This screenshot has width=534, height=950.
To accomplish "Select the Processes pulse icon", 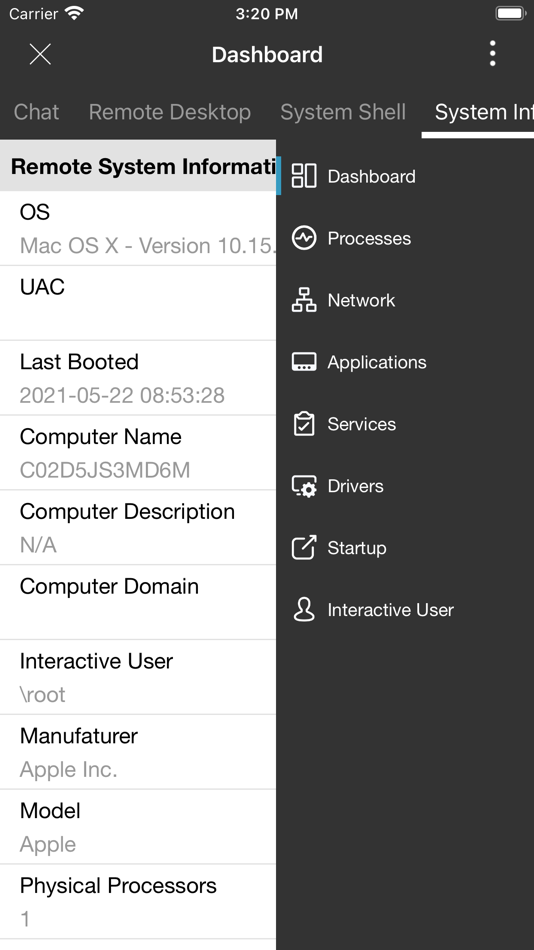I will (304, 238).
